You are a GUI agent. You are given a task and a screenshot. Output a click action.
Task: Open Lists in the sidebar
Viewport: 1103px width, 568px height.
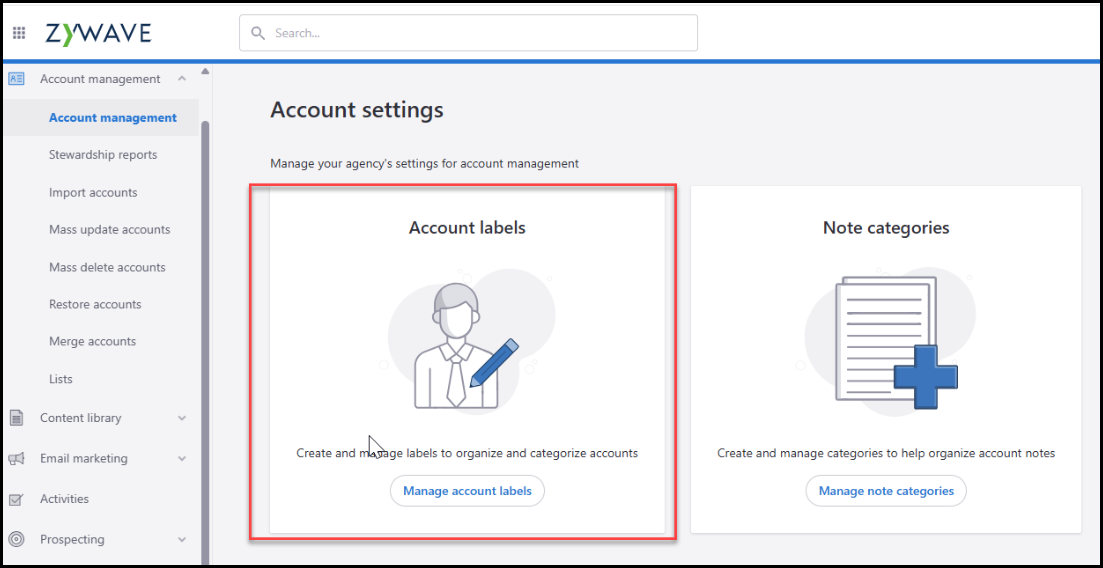point(60,379)
